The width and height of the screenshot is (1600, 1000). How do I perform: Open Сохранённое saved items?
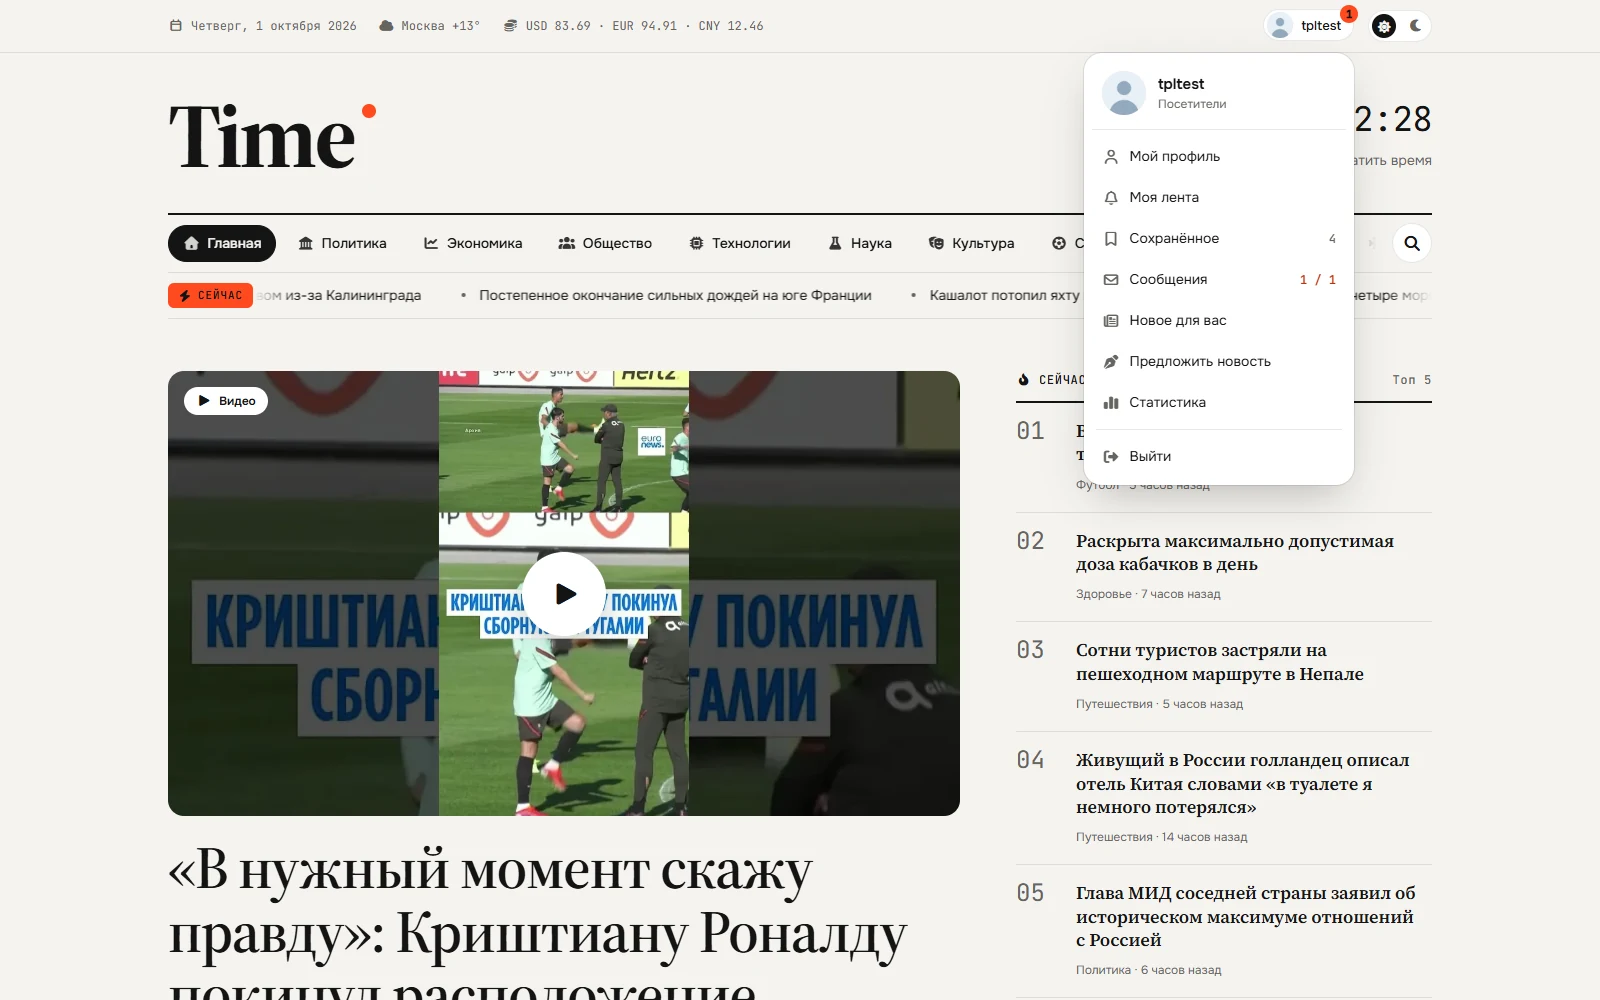pyautogui.click(x=1219, y=238)
